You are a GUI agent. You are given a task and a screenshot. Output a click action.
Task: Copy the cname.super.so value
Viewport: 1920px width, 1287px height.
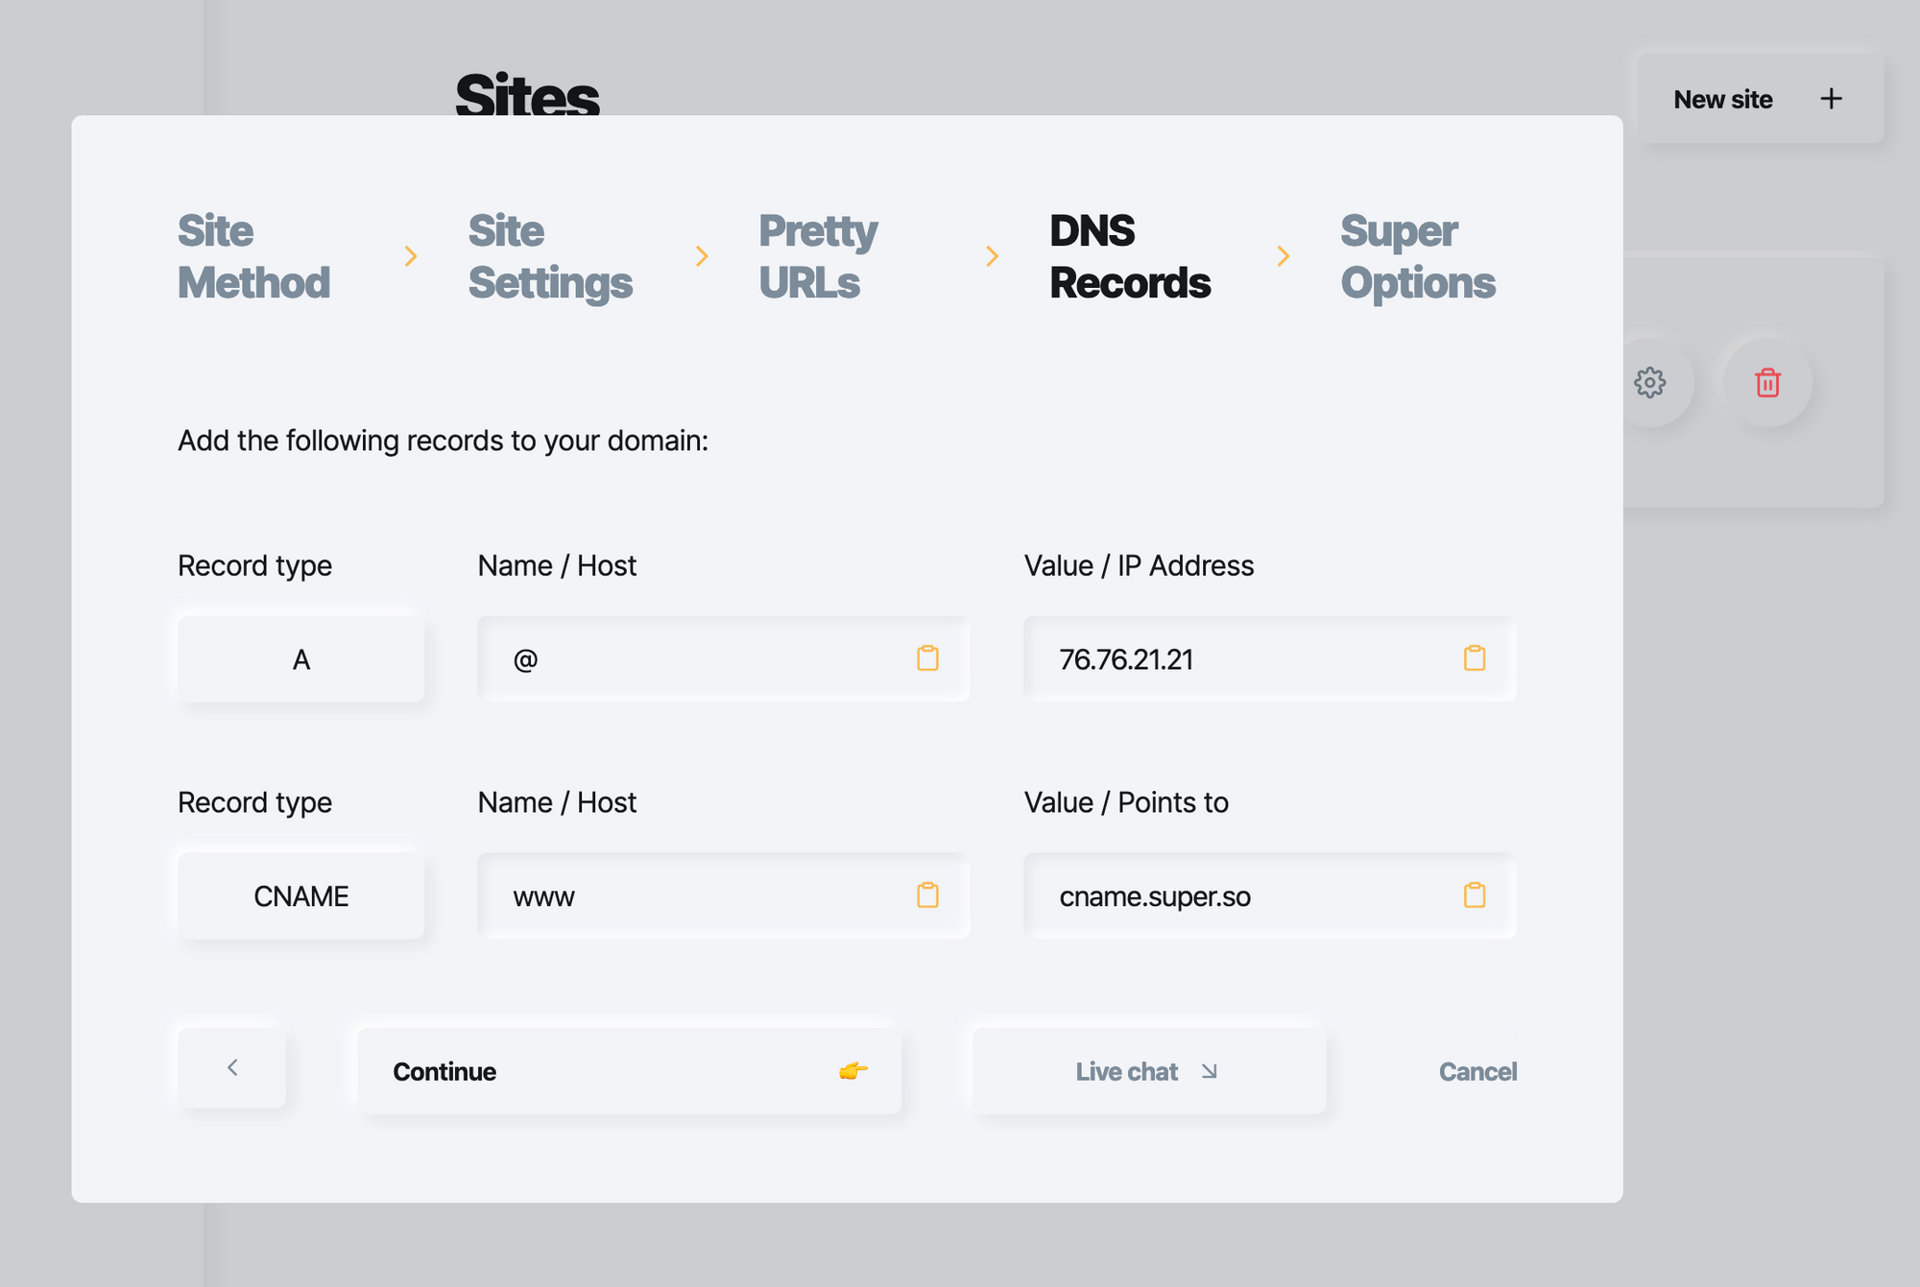[1474, 895]
